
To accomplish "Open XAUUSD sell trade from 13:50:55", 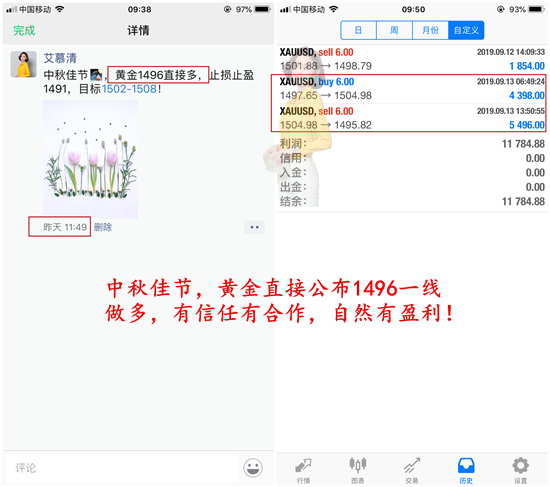I will pos(412,118).
